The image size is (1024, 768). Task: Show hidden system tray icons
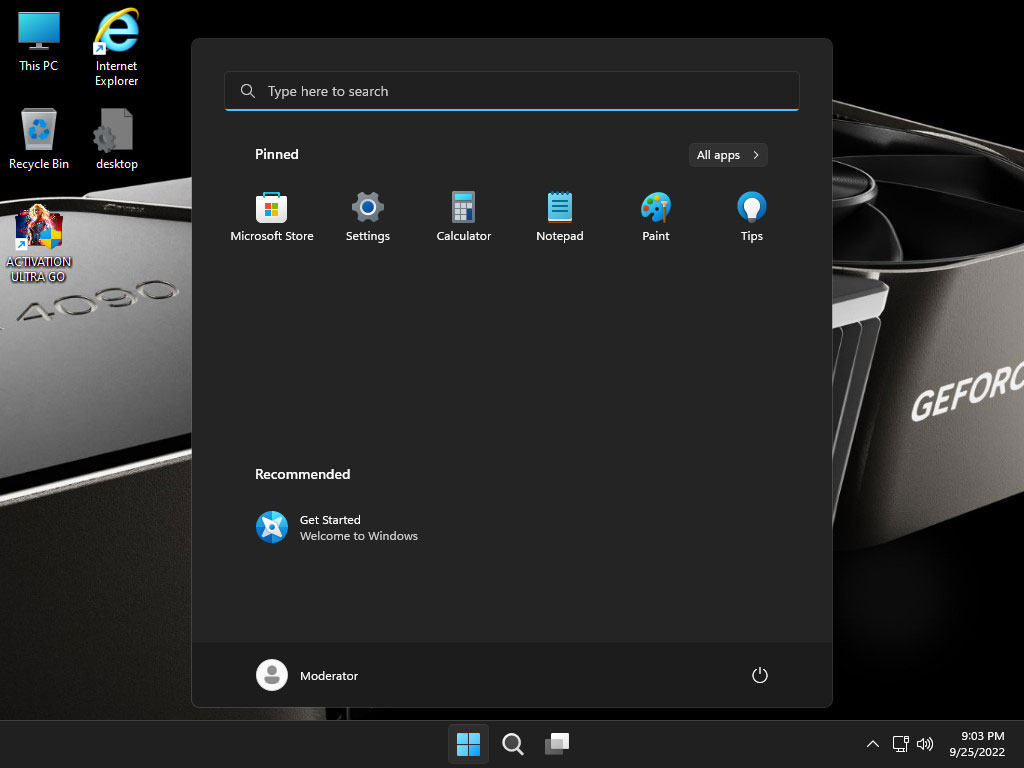click(872, 744)
